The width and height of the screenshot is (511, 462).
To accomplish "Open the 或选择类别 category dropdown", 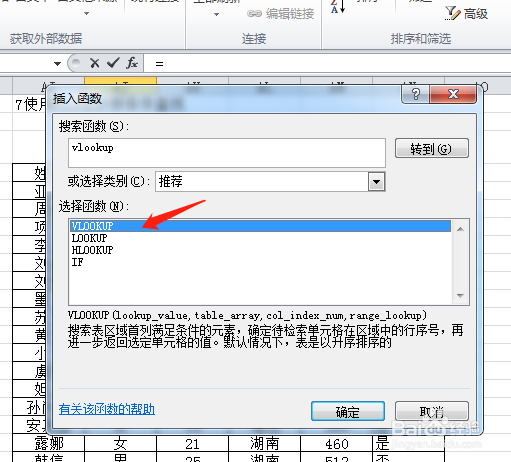I will (x=376, y=182).
